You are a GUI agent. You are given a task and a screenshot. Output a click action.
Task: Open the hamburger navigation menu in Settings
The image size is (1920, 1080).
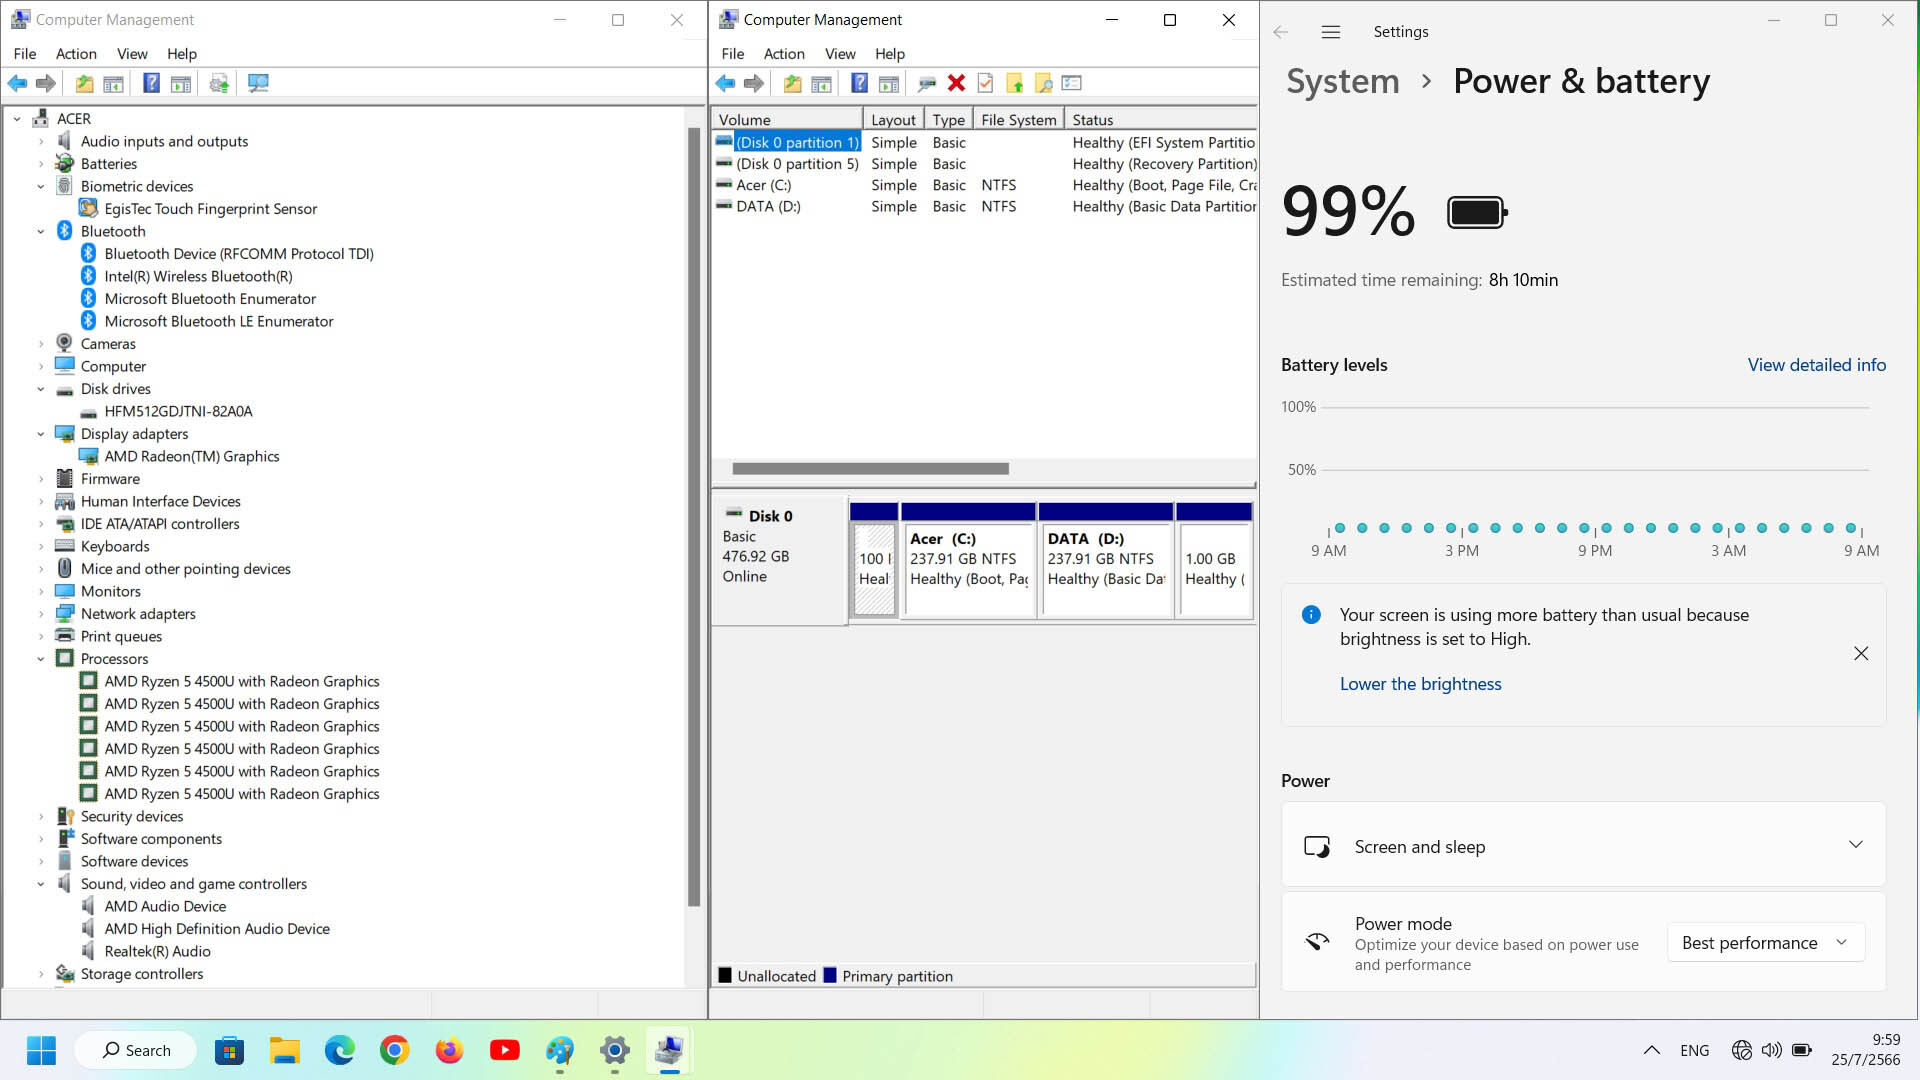point(1330,32)
